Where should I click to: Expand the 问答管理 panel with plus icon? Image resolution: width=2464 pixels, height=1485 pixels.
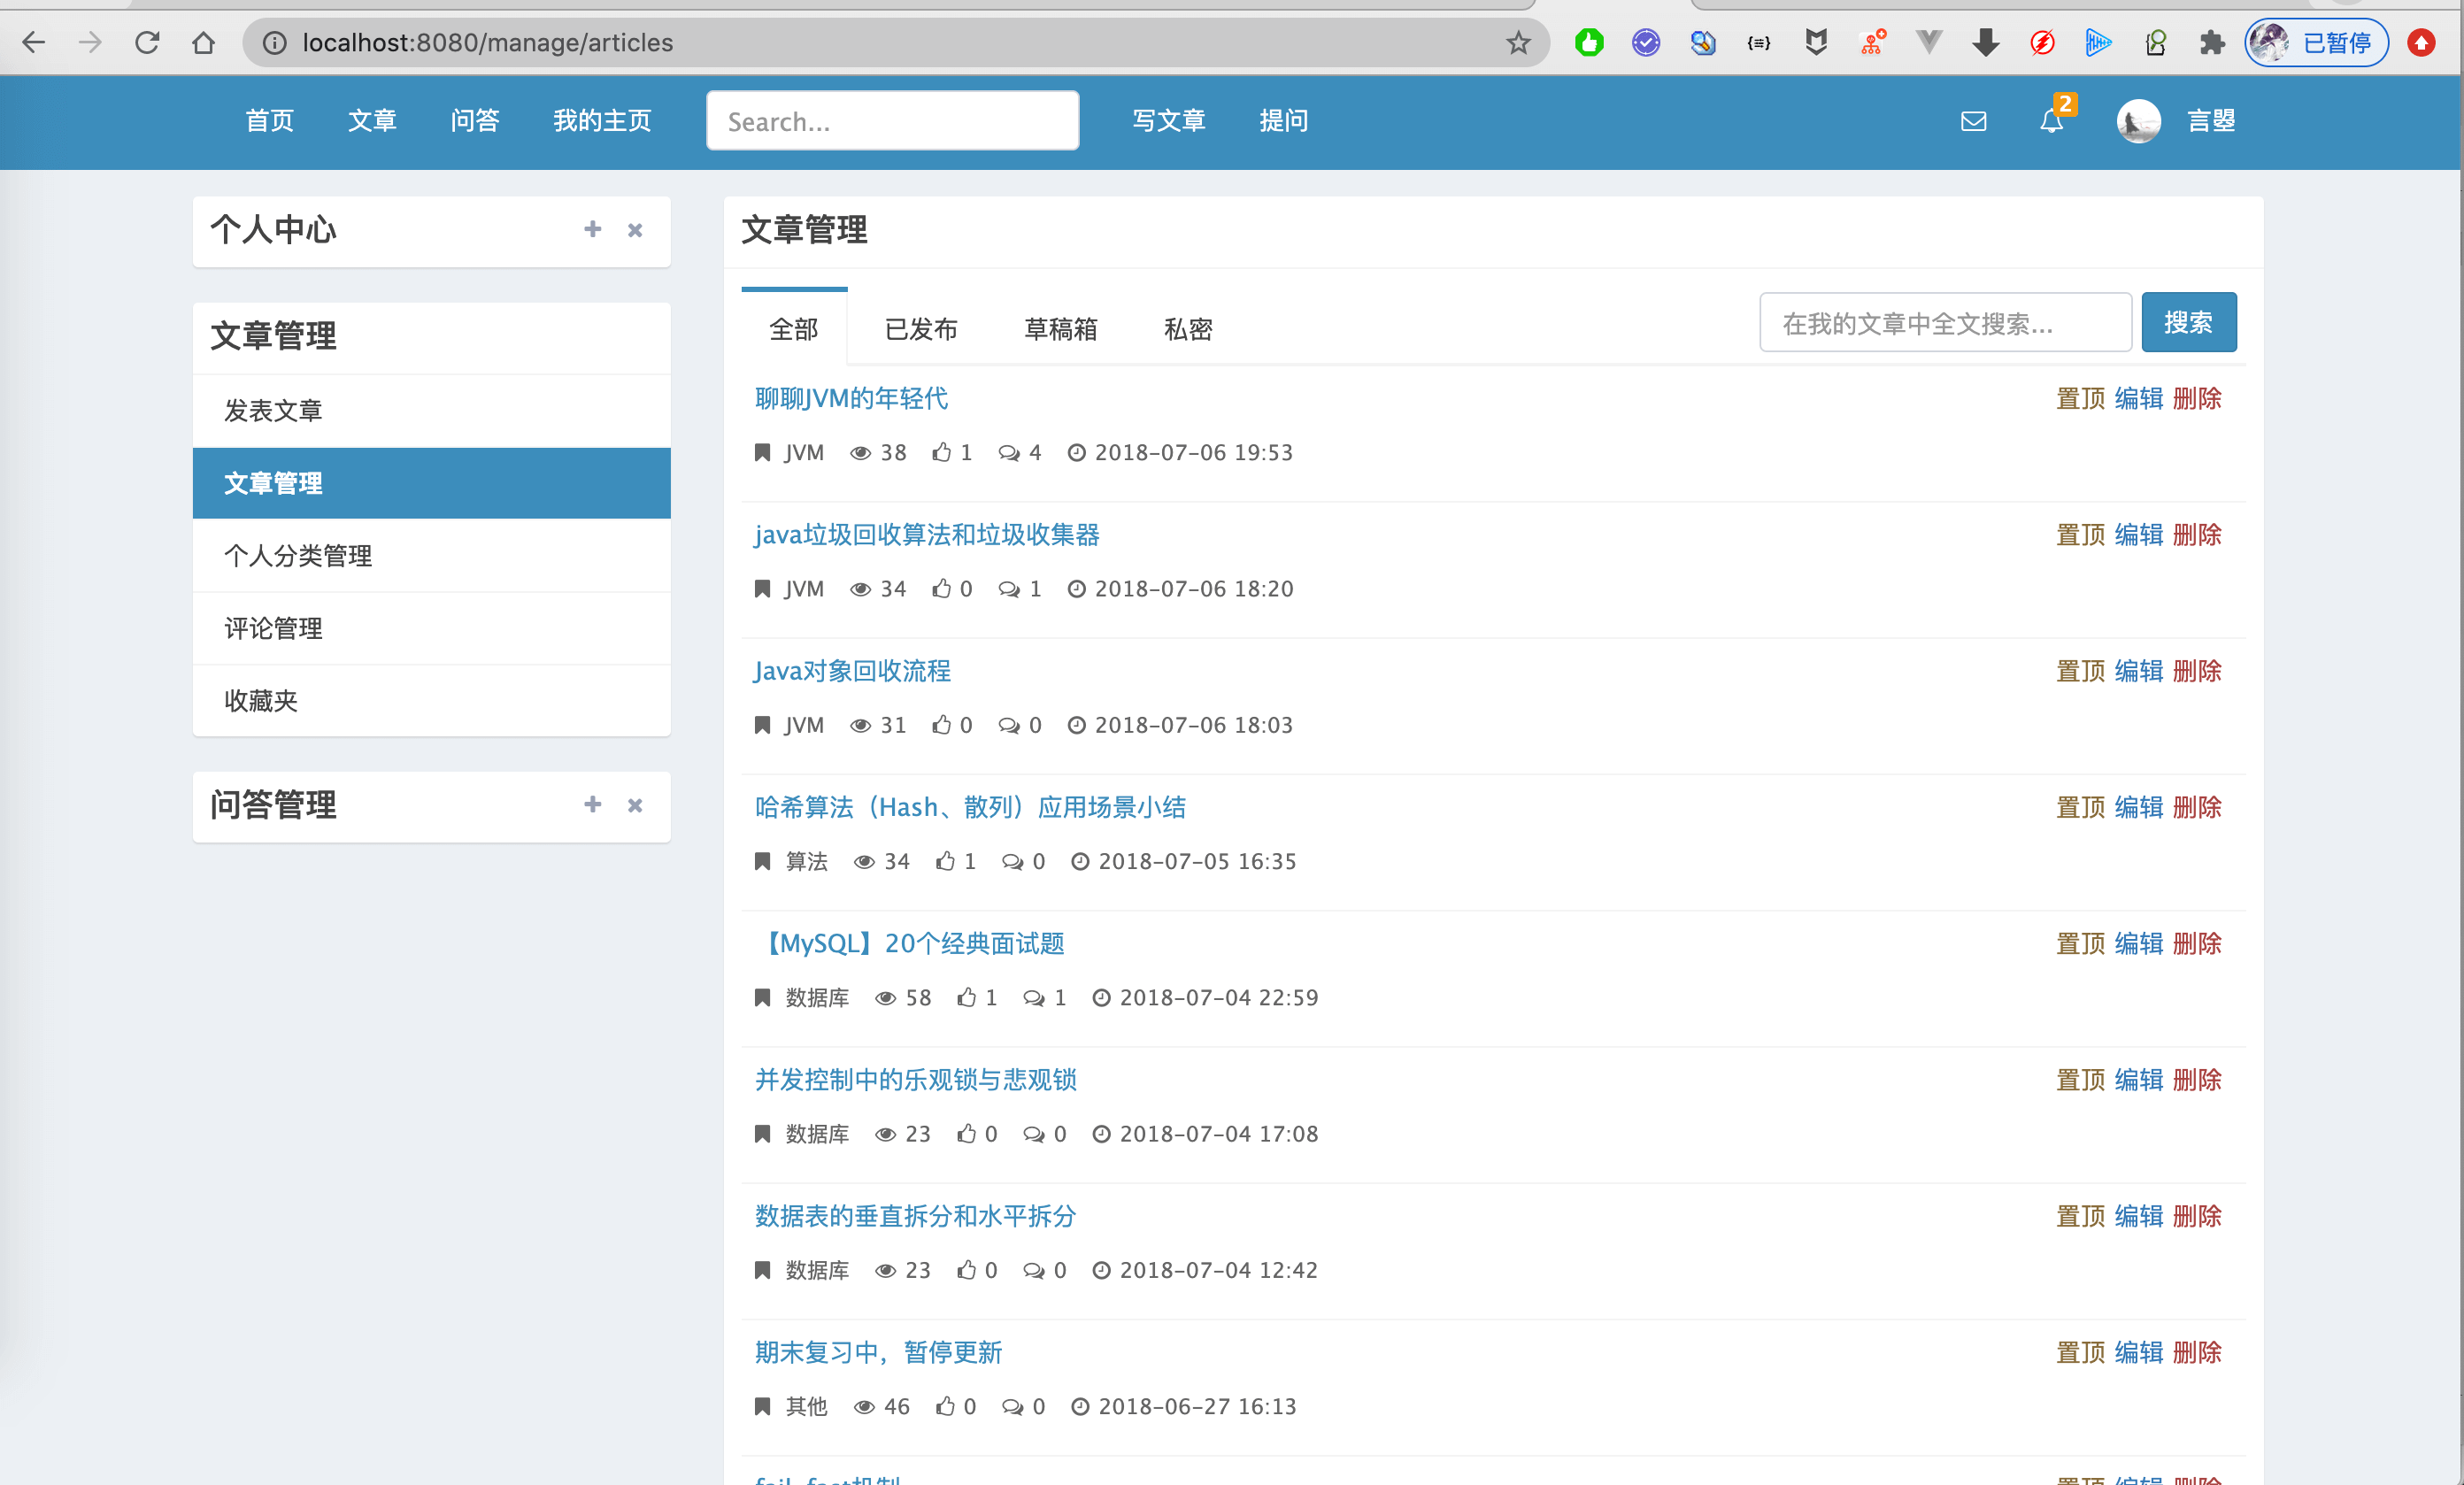pos(592,805)
